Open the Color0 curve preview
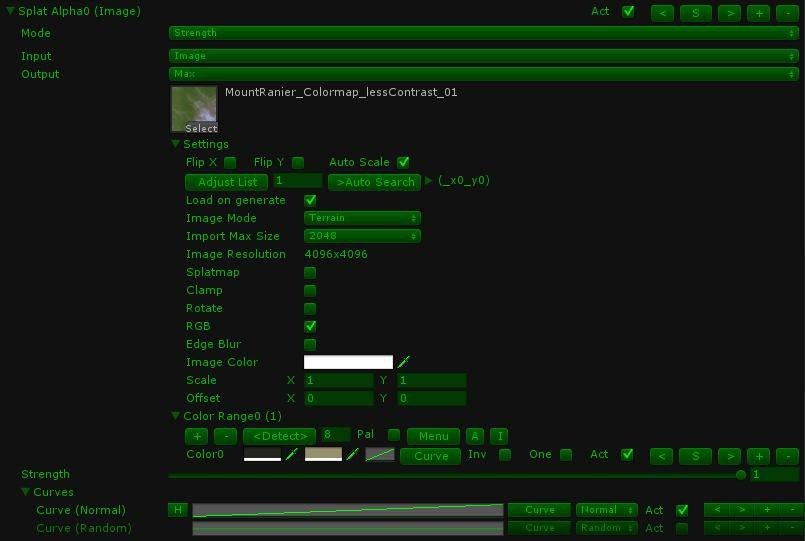Viewport: 805px width, 541px height. pos(380,454)
